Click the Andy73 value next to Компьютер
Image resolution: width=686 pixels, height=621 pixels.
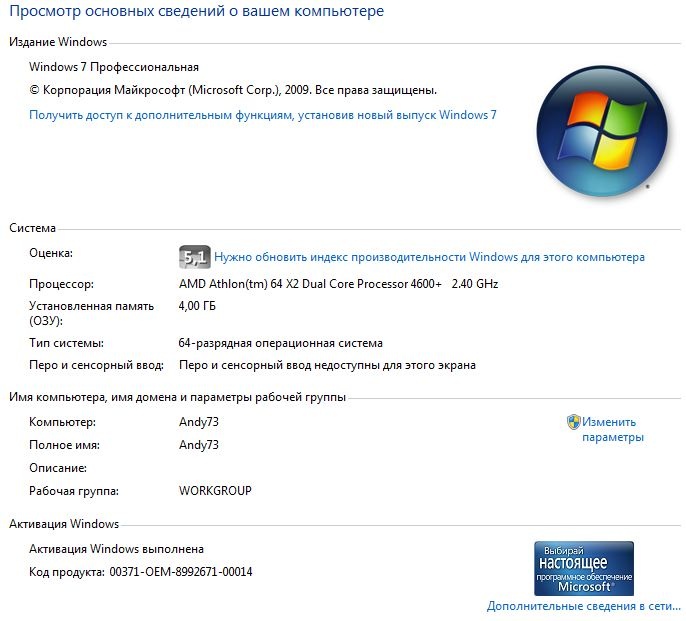pos(199,422)
